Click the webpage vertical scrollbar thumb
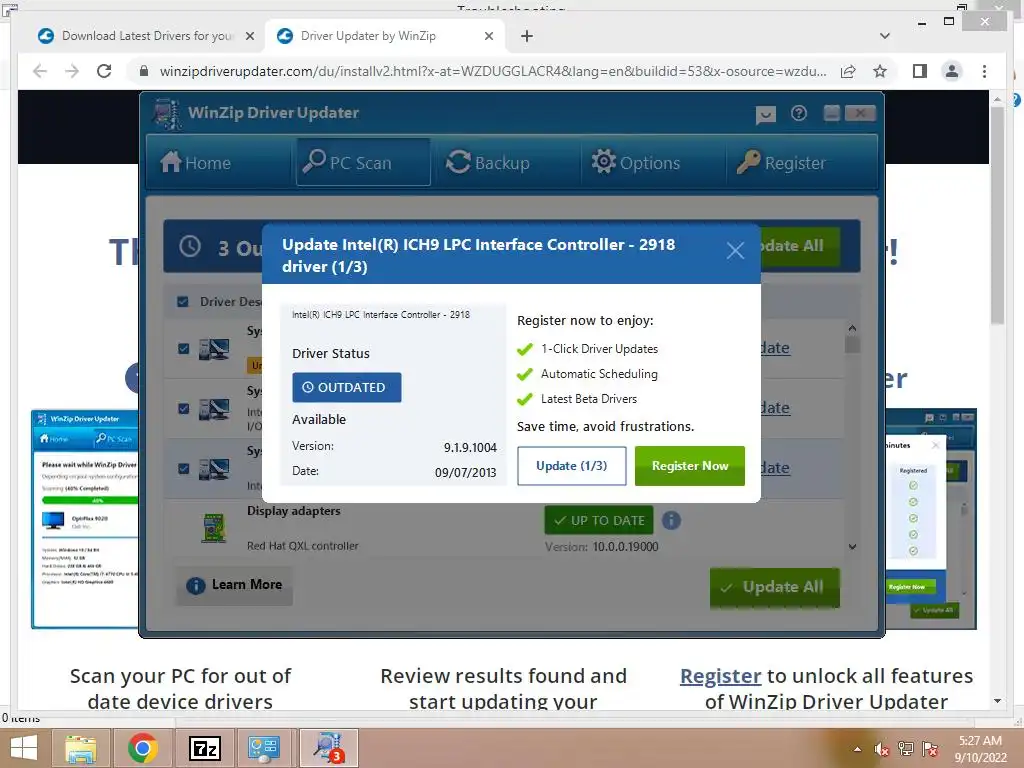The width and height of the screenshot is (1024, 768). tap(997, 216)
